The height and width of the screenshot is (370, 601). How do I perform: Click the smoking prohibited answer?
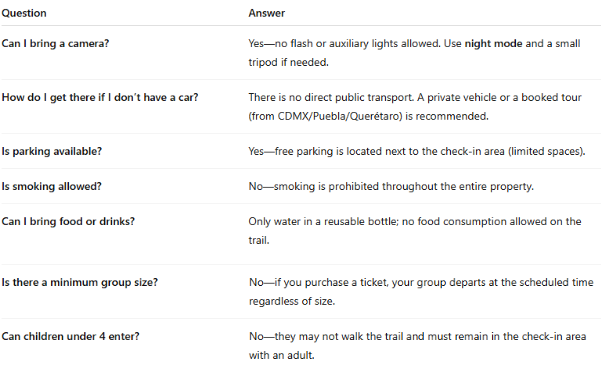click(x=391, y=186)
